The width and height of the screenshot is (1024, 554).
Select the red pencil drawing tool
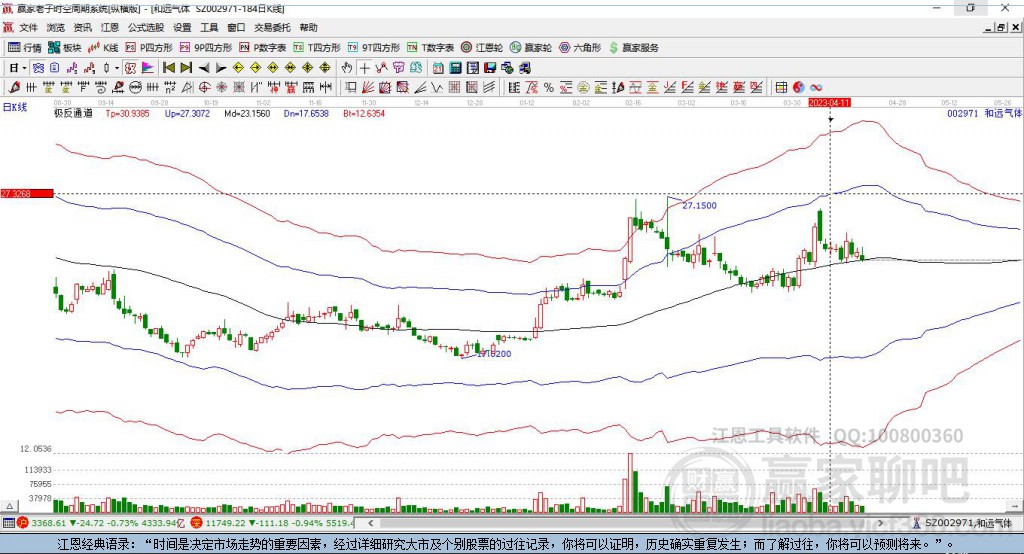[14, 88]
